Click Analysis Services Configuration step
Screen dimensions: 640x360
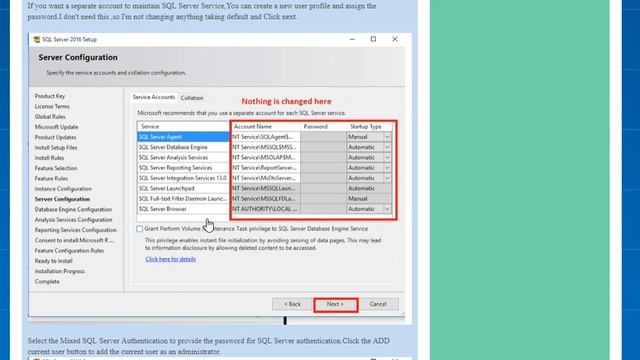pos(73,220)
